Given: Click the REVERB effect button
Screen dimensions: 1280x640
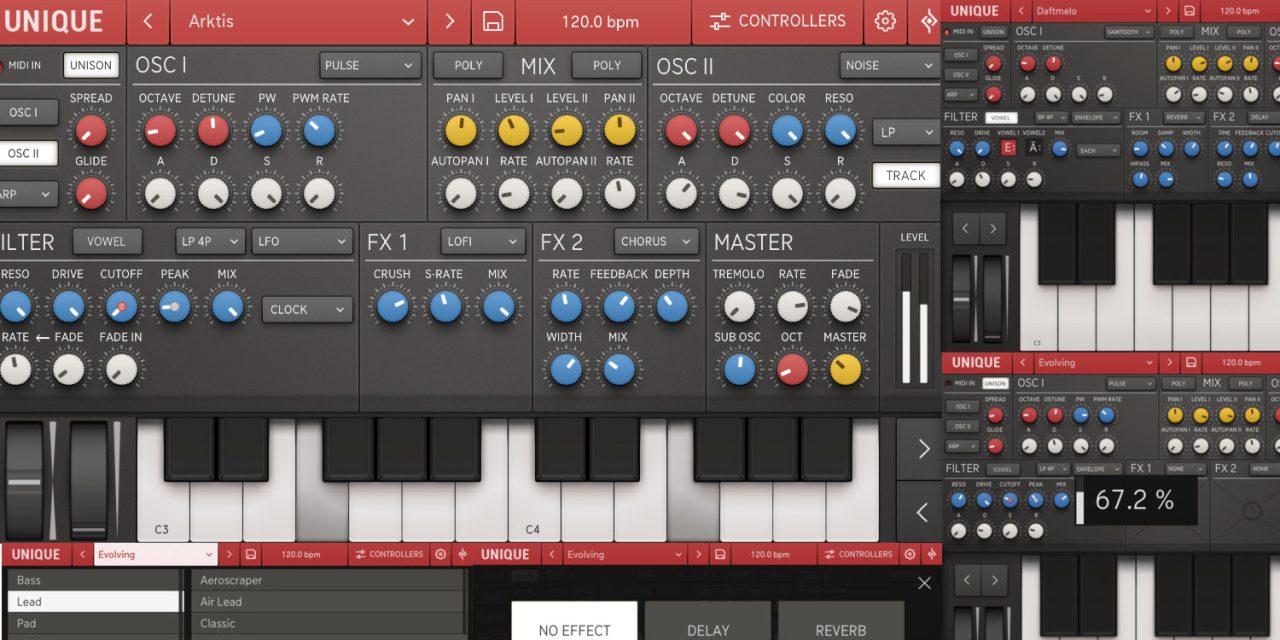Looking at the screenshot, I should (840, 629).
